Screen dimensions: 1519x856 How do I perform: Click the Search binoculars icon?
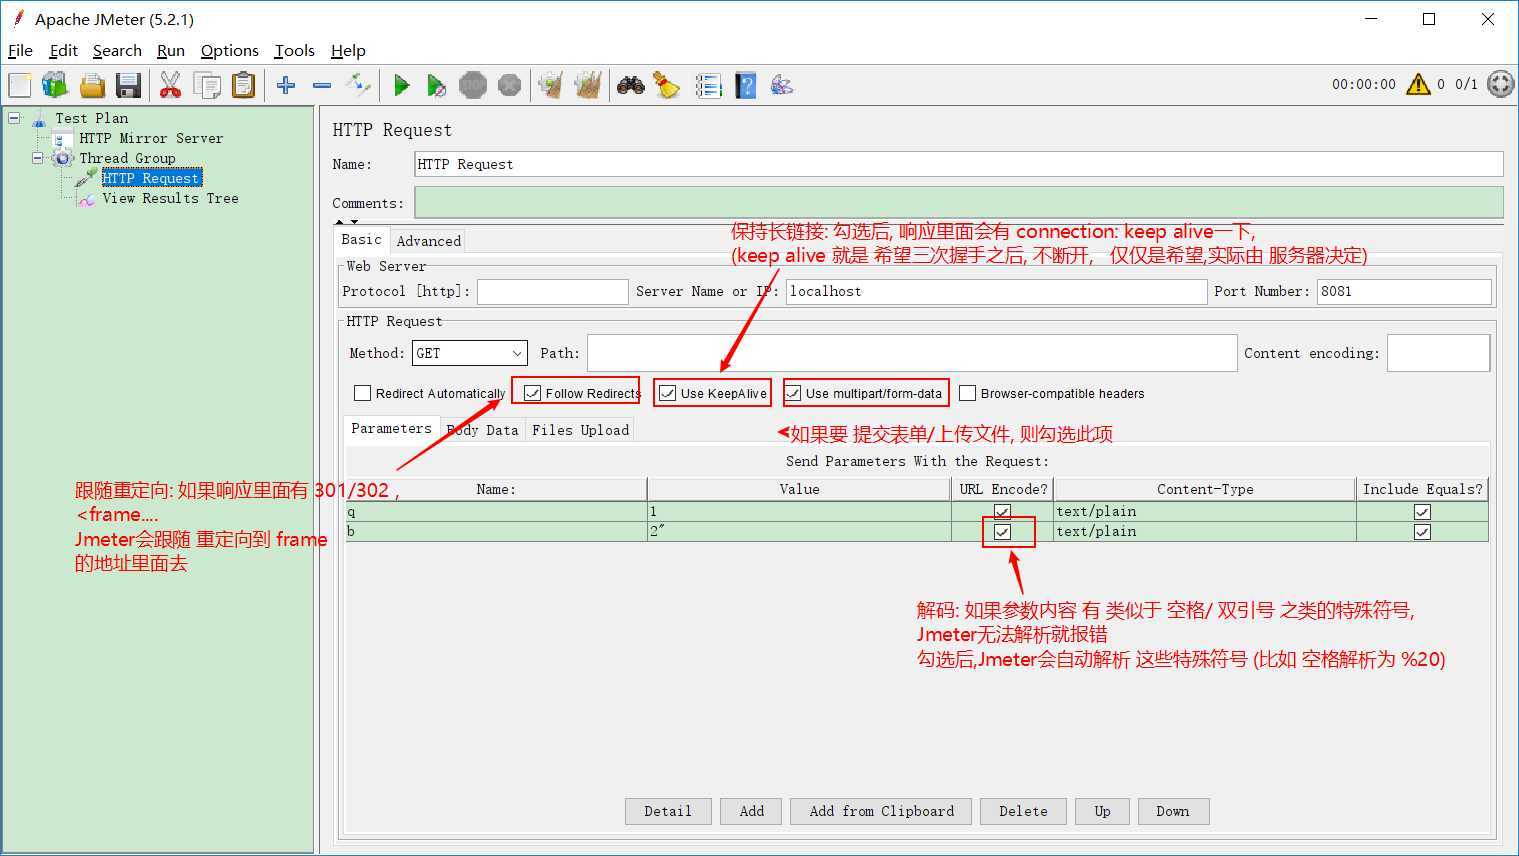pos(631,85)
